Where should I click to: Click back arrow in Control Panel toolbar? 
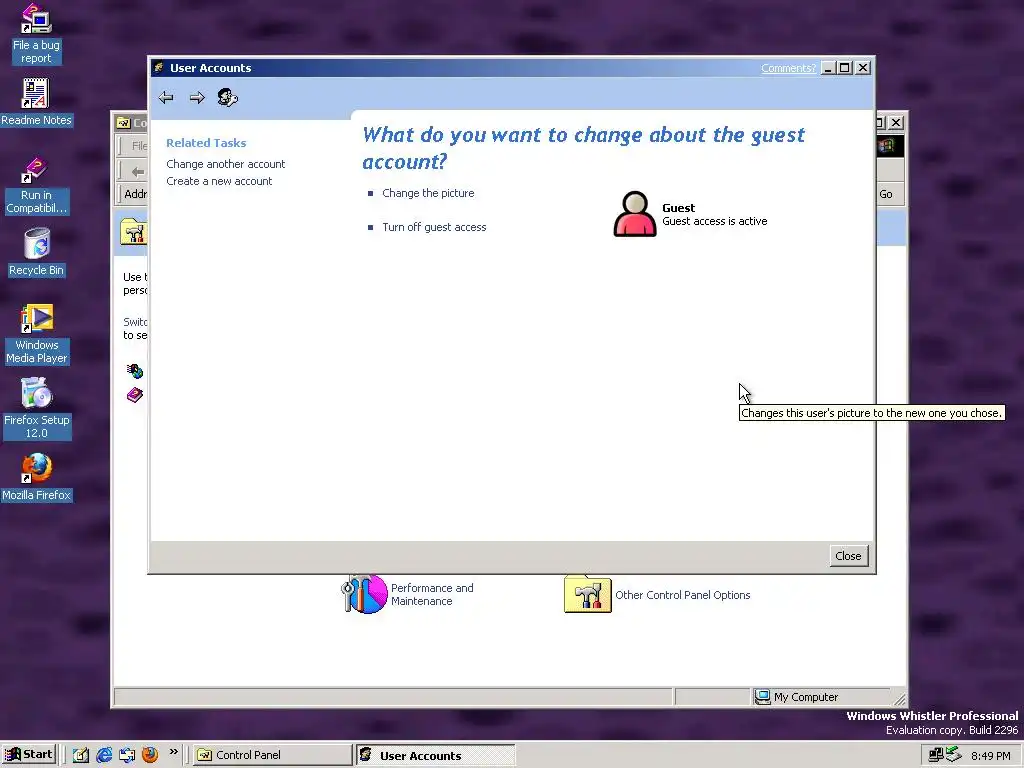137,172
